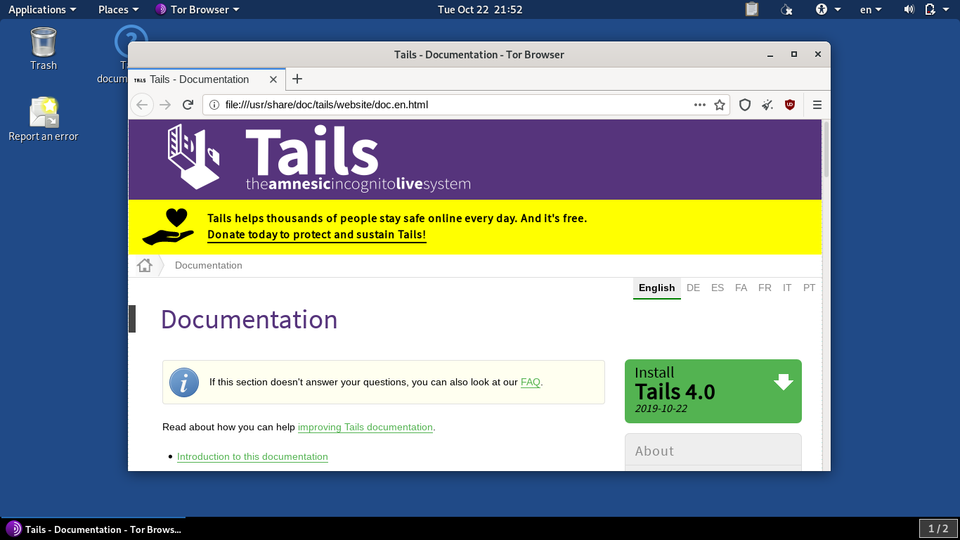This screenshot has width=960, height=540.
Task: Click the page vertical scrollbar
Action: point(826,150)
